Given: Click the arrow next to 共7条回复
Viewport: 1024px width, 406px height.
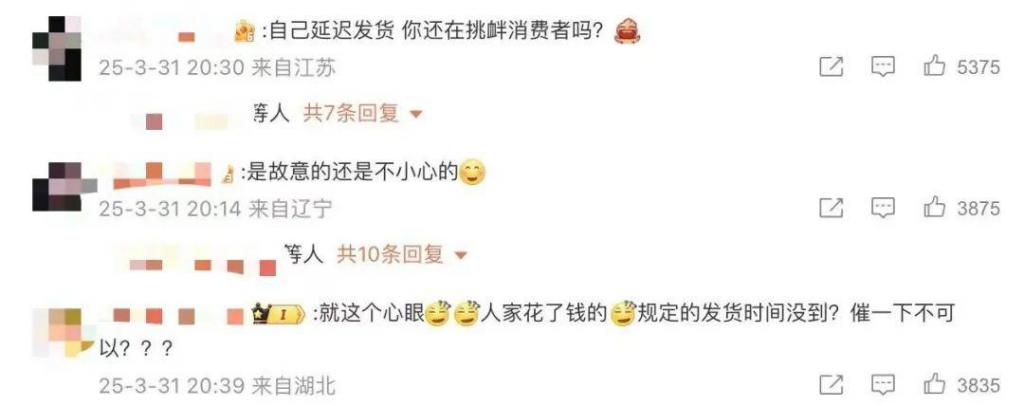Looking at the screenshot, I should pos(415,115).
